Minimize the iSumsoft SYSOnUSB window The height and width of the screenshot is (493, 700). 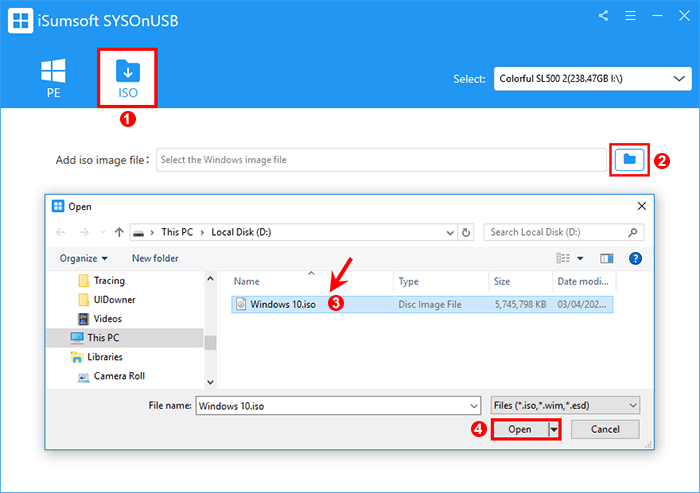tap(657, 16)
